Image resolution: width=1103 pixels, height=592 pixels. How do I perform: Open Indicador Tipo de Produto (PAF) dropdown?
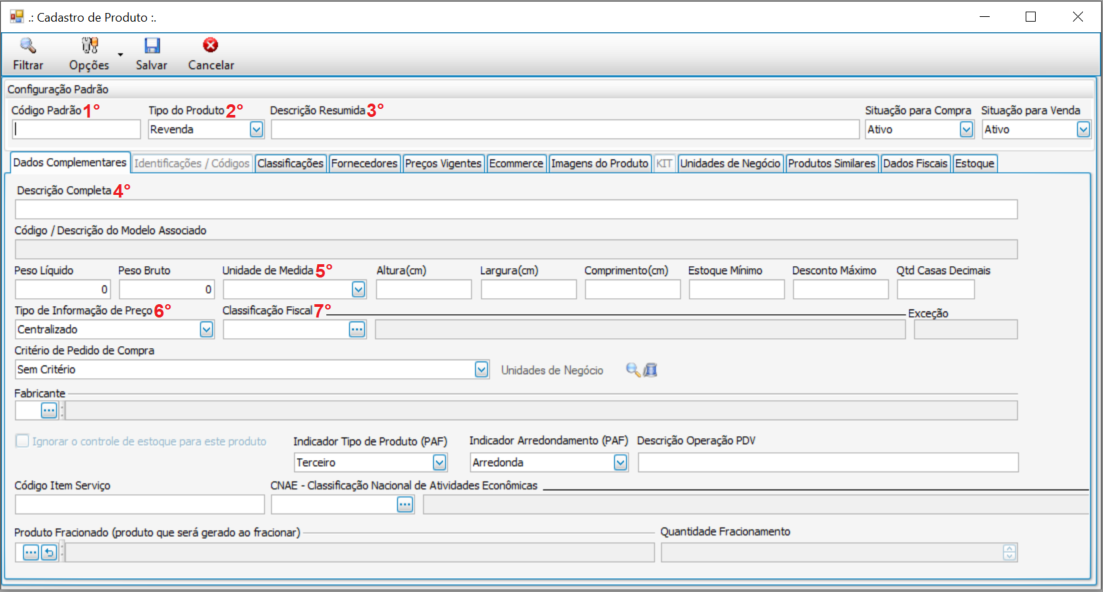[439, 462]
